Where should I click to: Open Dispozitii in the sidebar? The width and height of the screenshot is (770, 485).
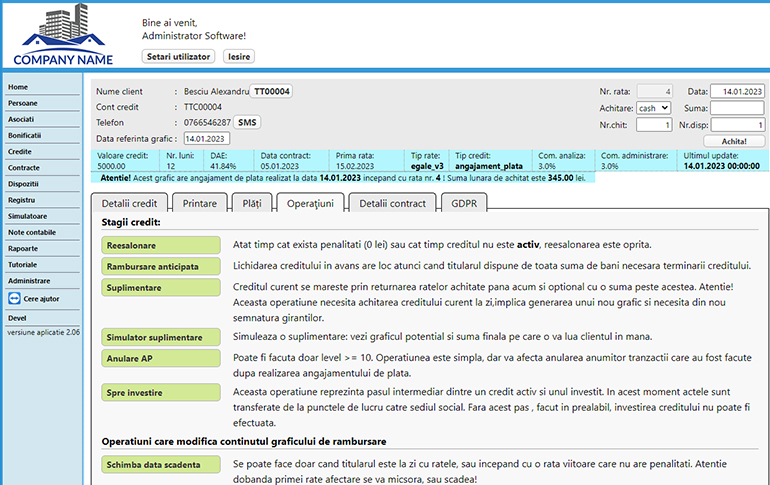[x=23, y=184]
